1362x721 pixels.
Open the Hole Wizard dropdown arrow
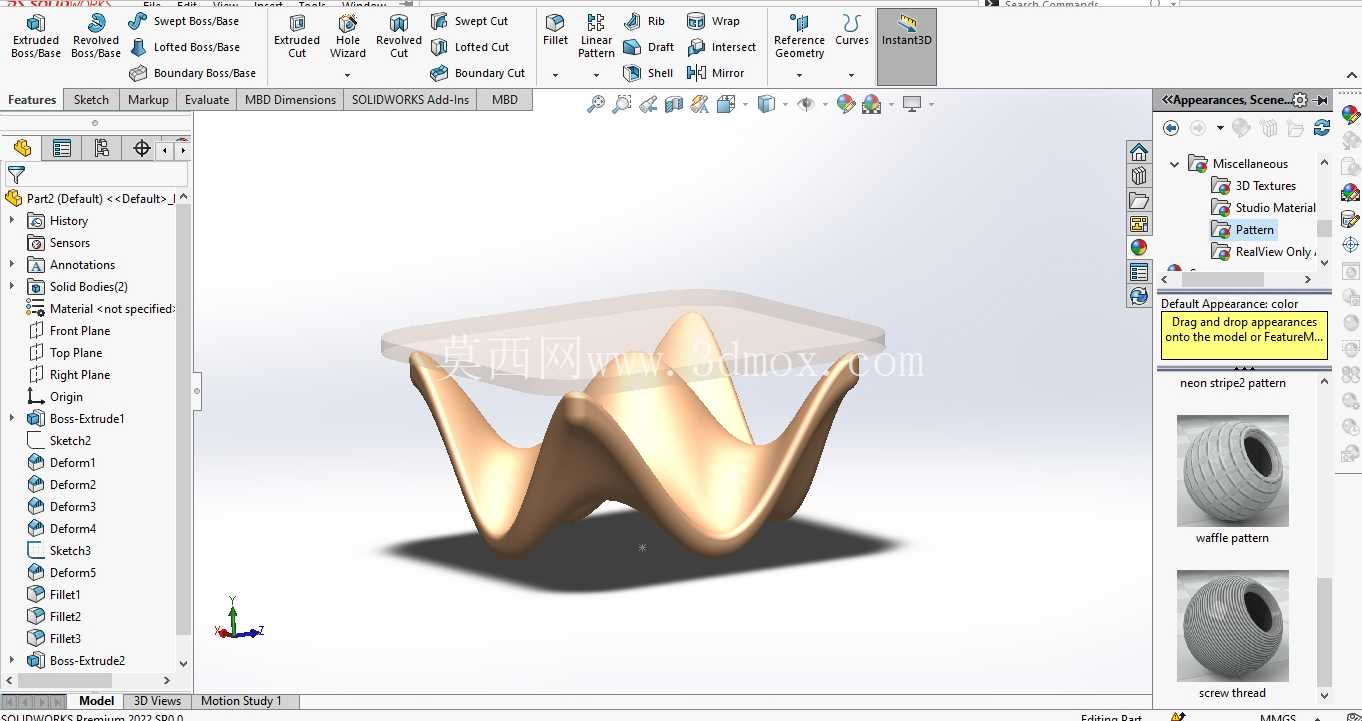click(347, 75)
